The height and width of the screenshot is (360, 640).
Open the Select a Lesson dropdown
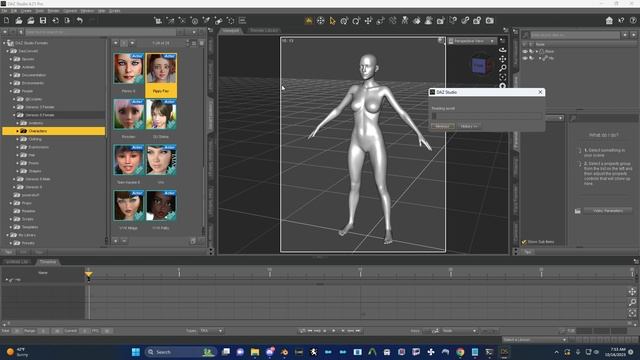coord(534,340)
